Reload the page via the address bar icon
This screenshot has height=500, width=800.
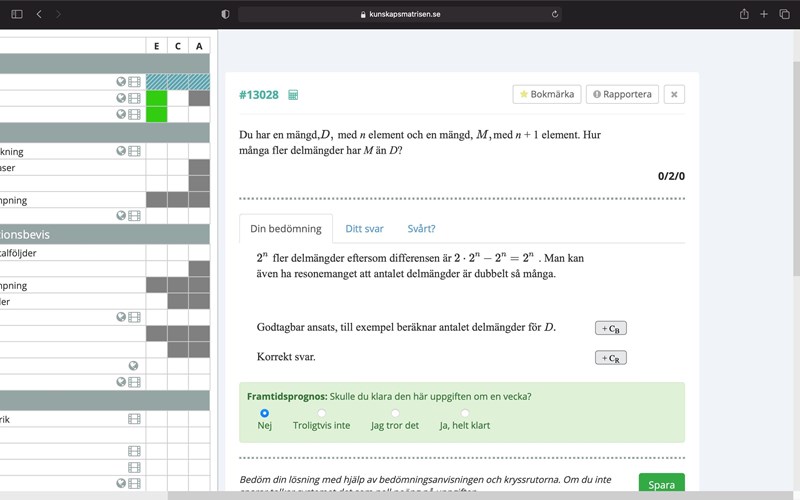coord(555,14)
